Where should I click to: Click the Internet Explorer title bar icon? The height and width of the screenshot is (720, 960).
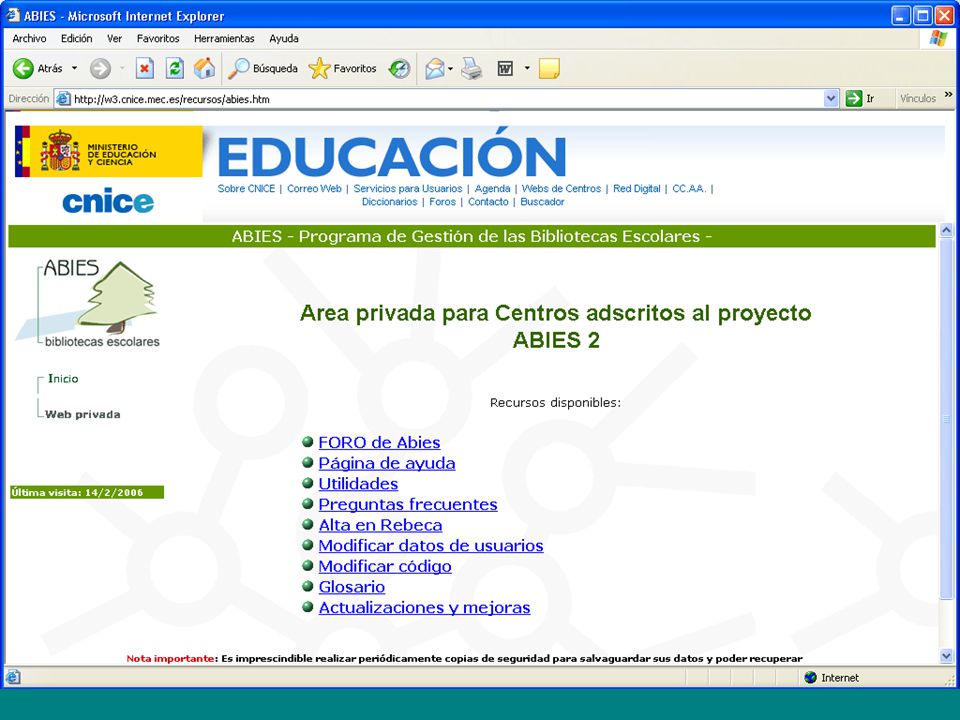[x=13, y=15]
